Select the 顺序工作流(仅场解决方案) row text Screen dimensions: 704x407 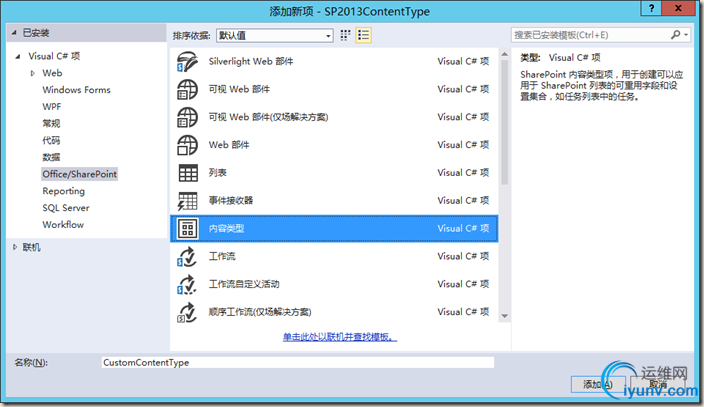tap(260, 312)
